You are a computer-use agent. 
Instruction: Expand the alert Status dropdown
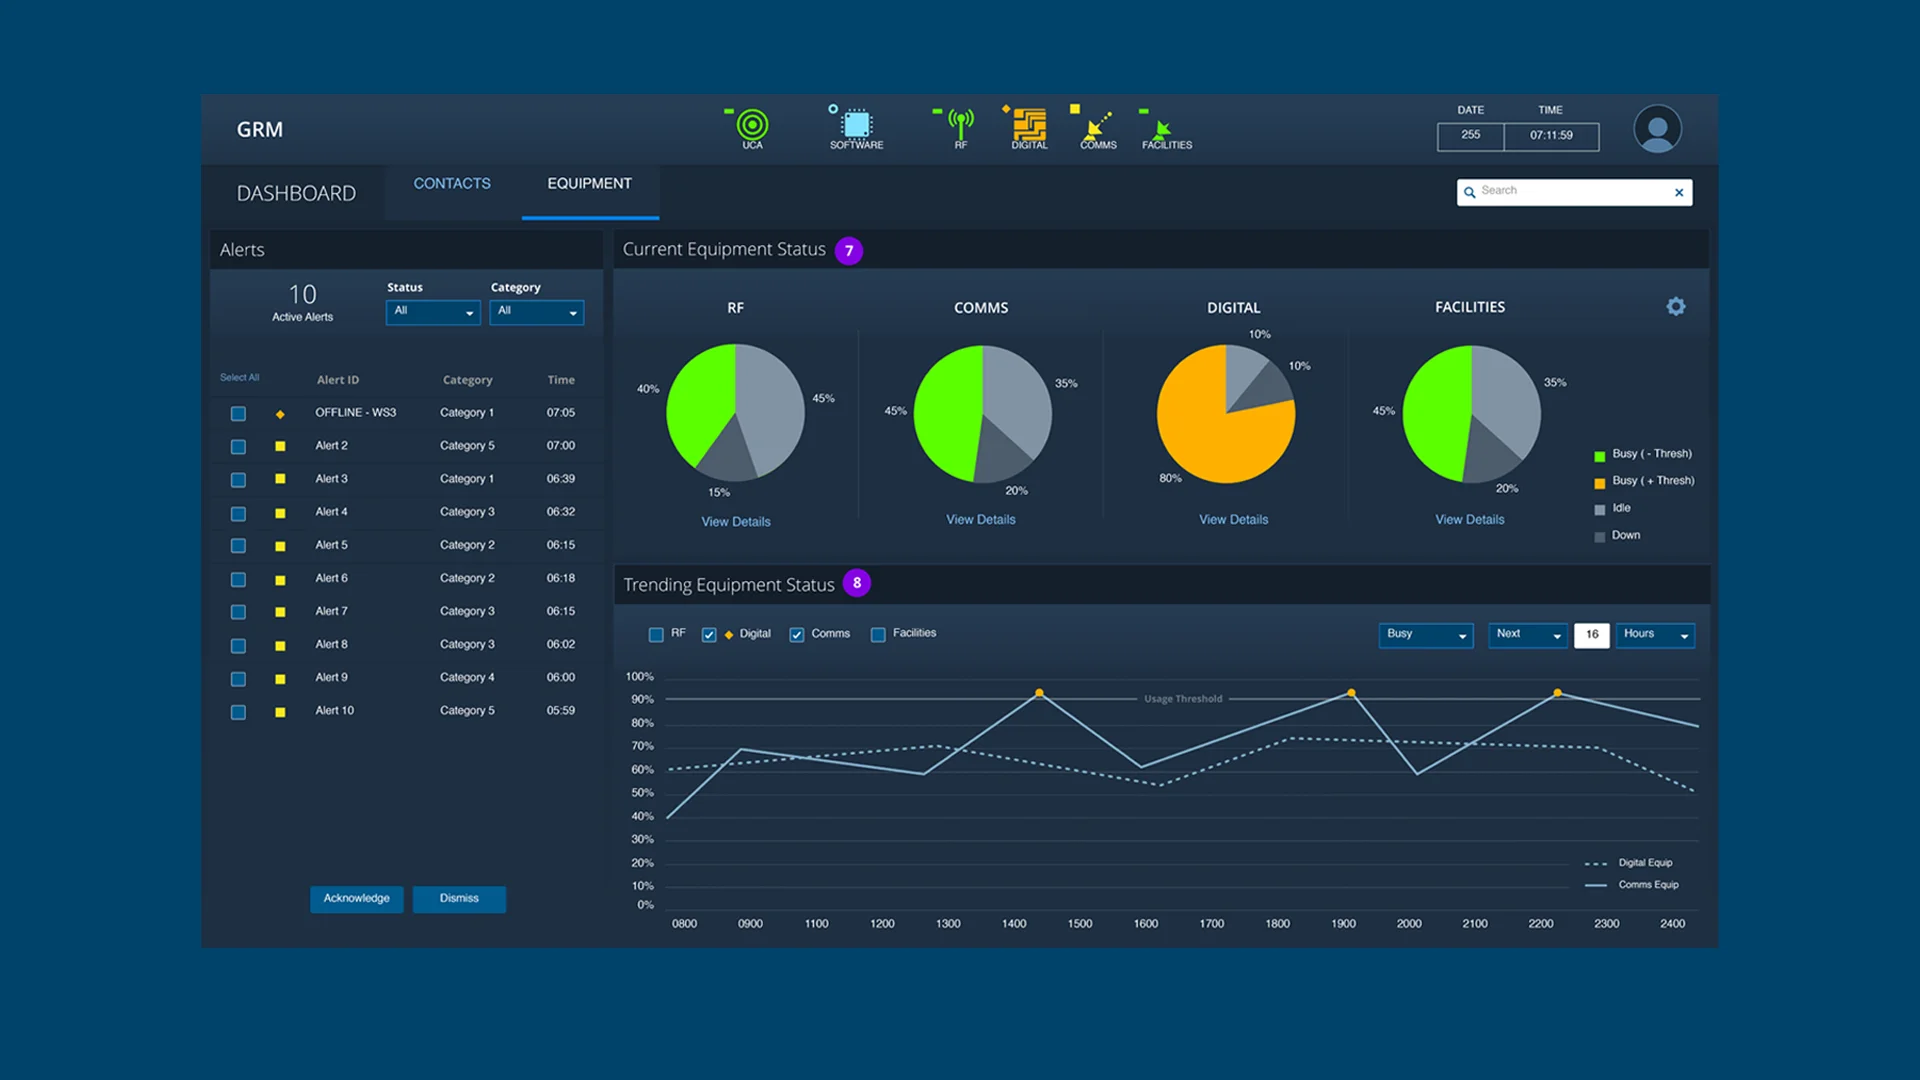tap(433, 312)
